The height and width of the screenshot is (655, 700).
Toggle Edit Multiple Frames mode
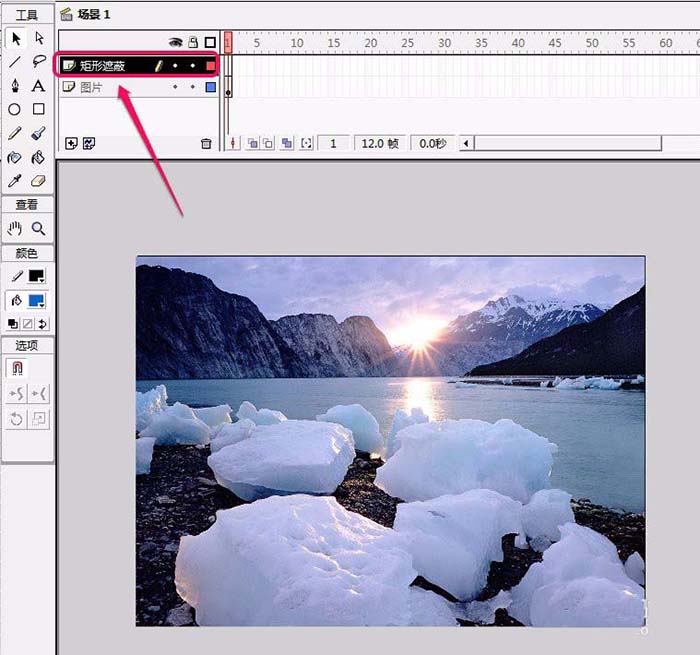point(287,143)
